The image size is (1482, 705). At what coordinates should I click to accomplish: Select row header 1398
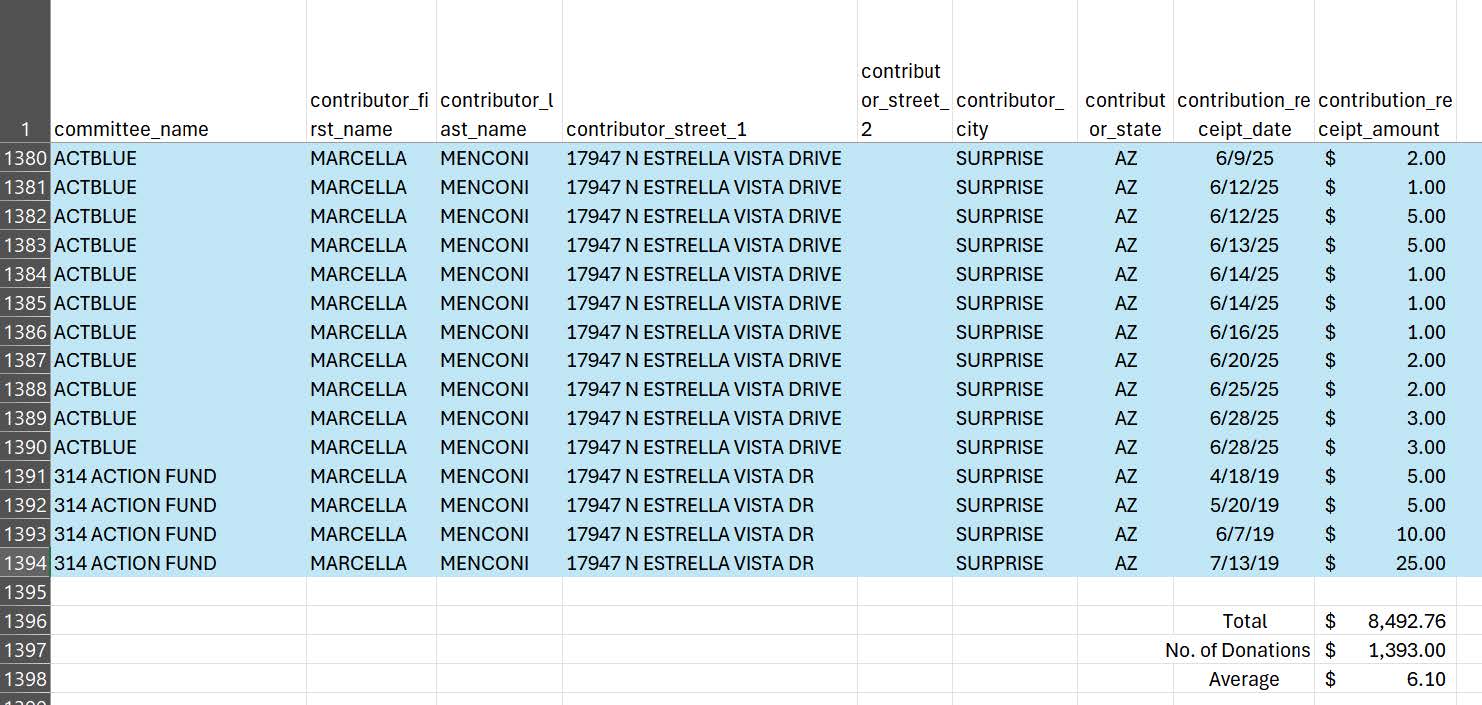click(x=24, y=679)
